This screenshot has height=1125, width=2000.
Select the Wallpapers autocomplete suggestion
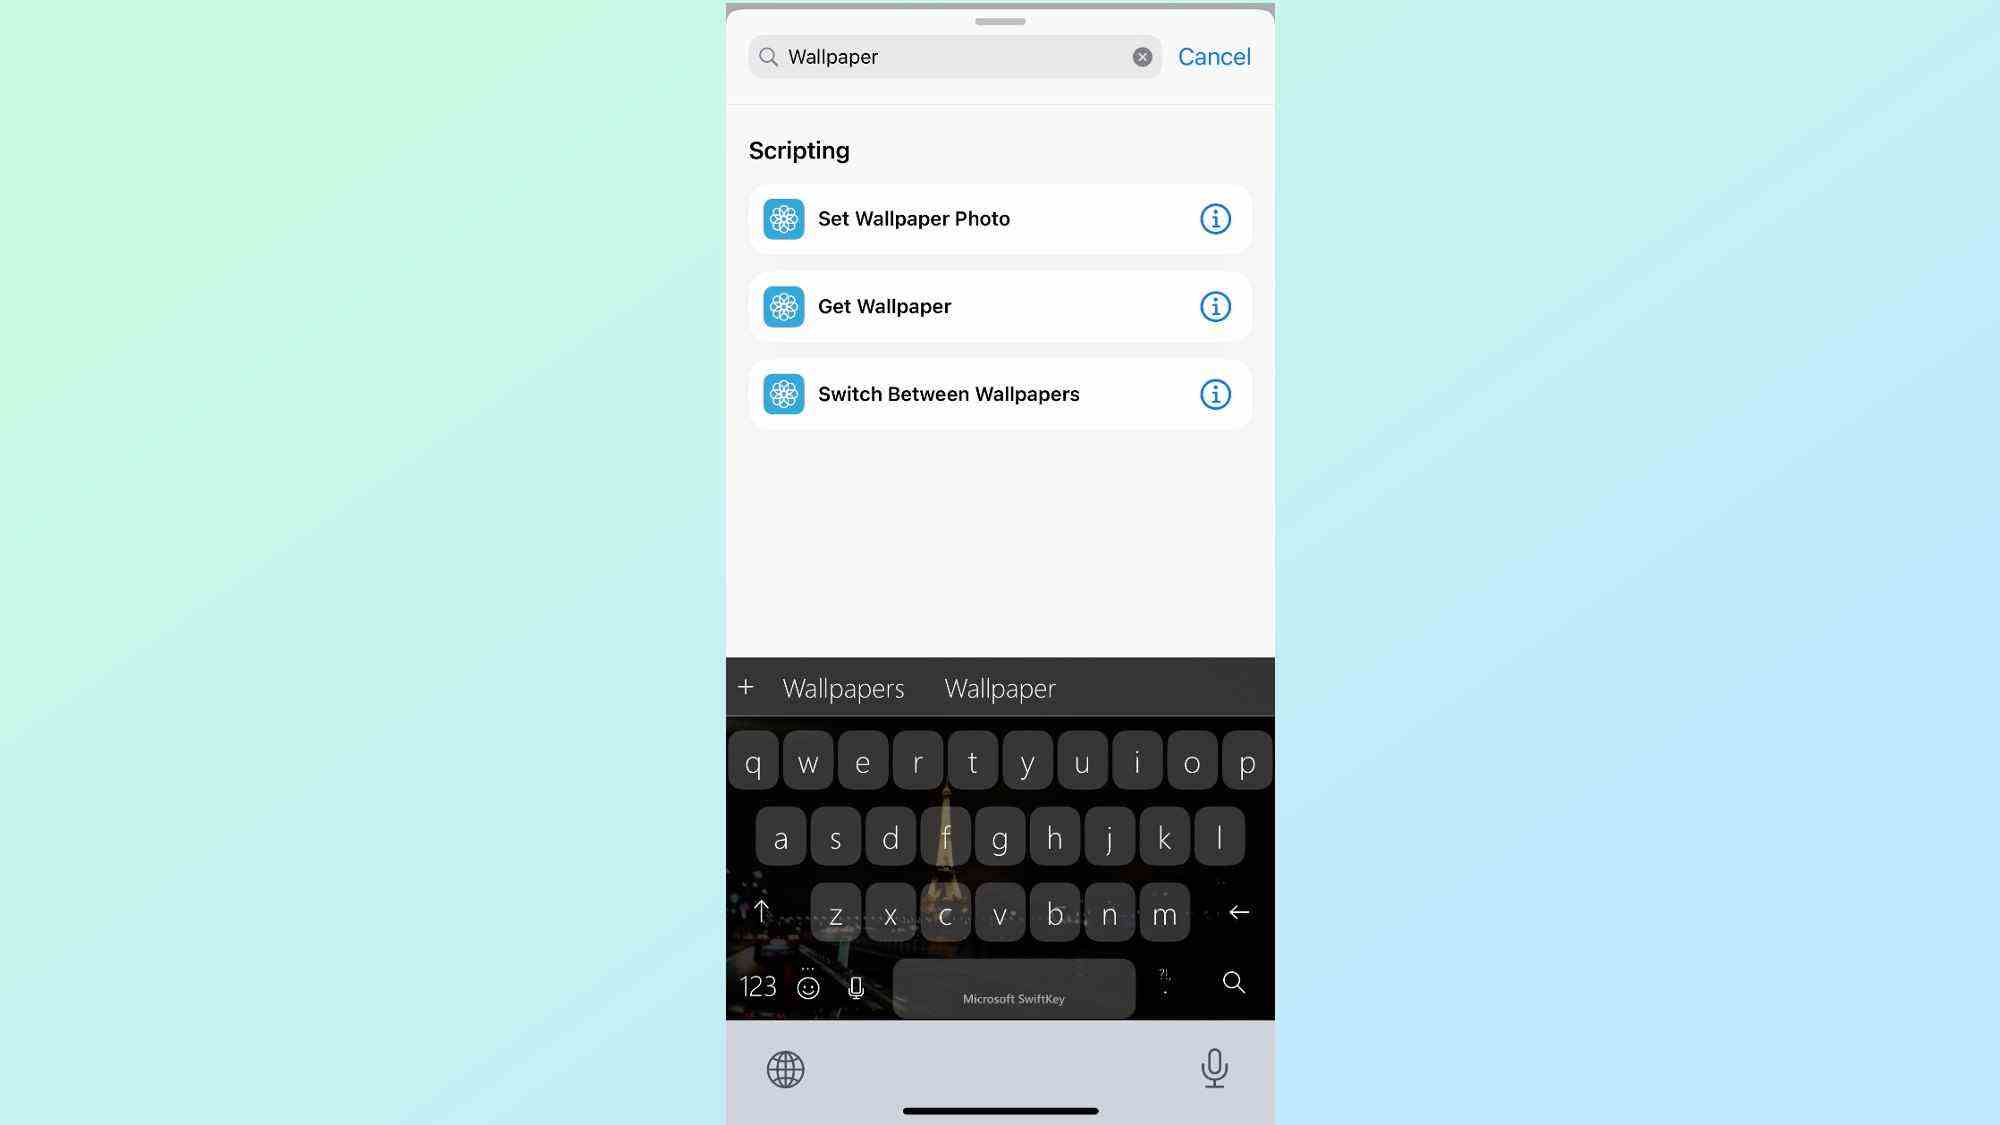tap(842, 687)
